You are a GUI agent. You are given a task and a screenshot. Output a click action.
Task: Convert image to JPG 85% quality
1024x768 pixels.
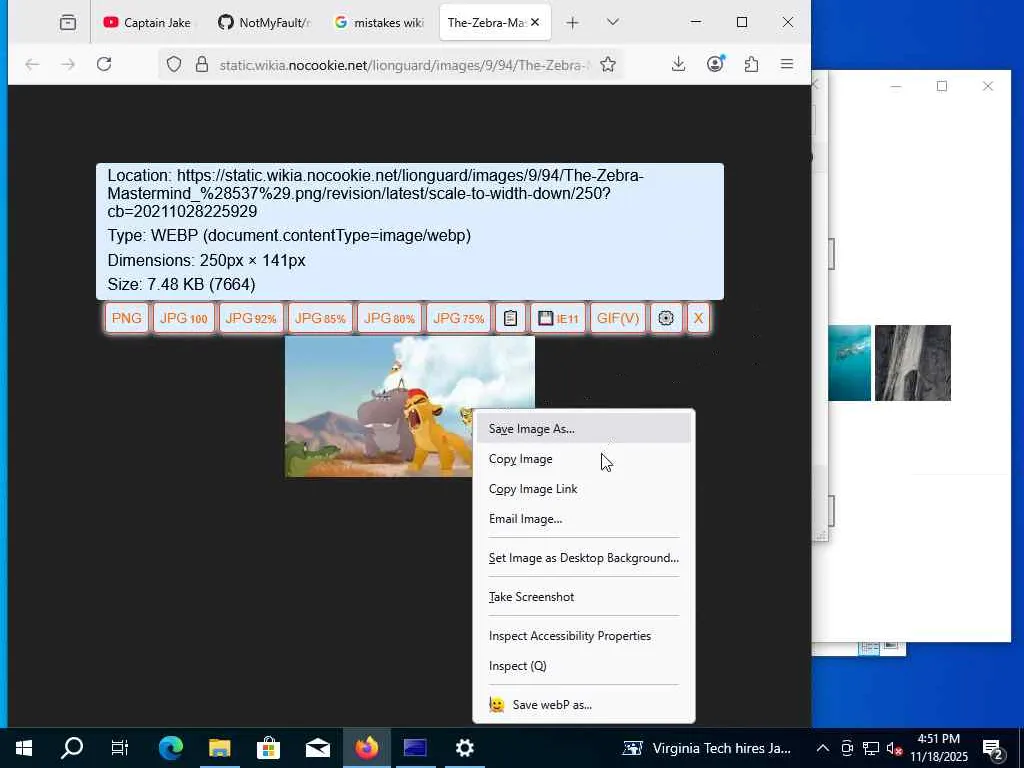[320, 318]
